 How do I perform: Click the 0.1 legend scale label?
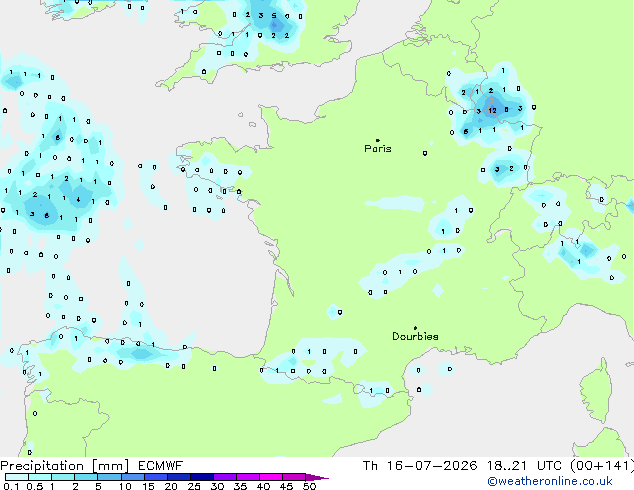[11, 486]
